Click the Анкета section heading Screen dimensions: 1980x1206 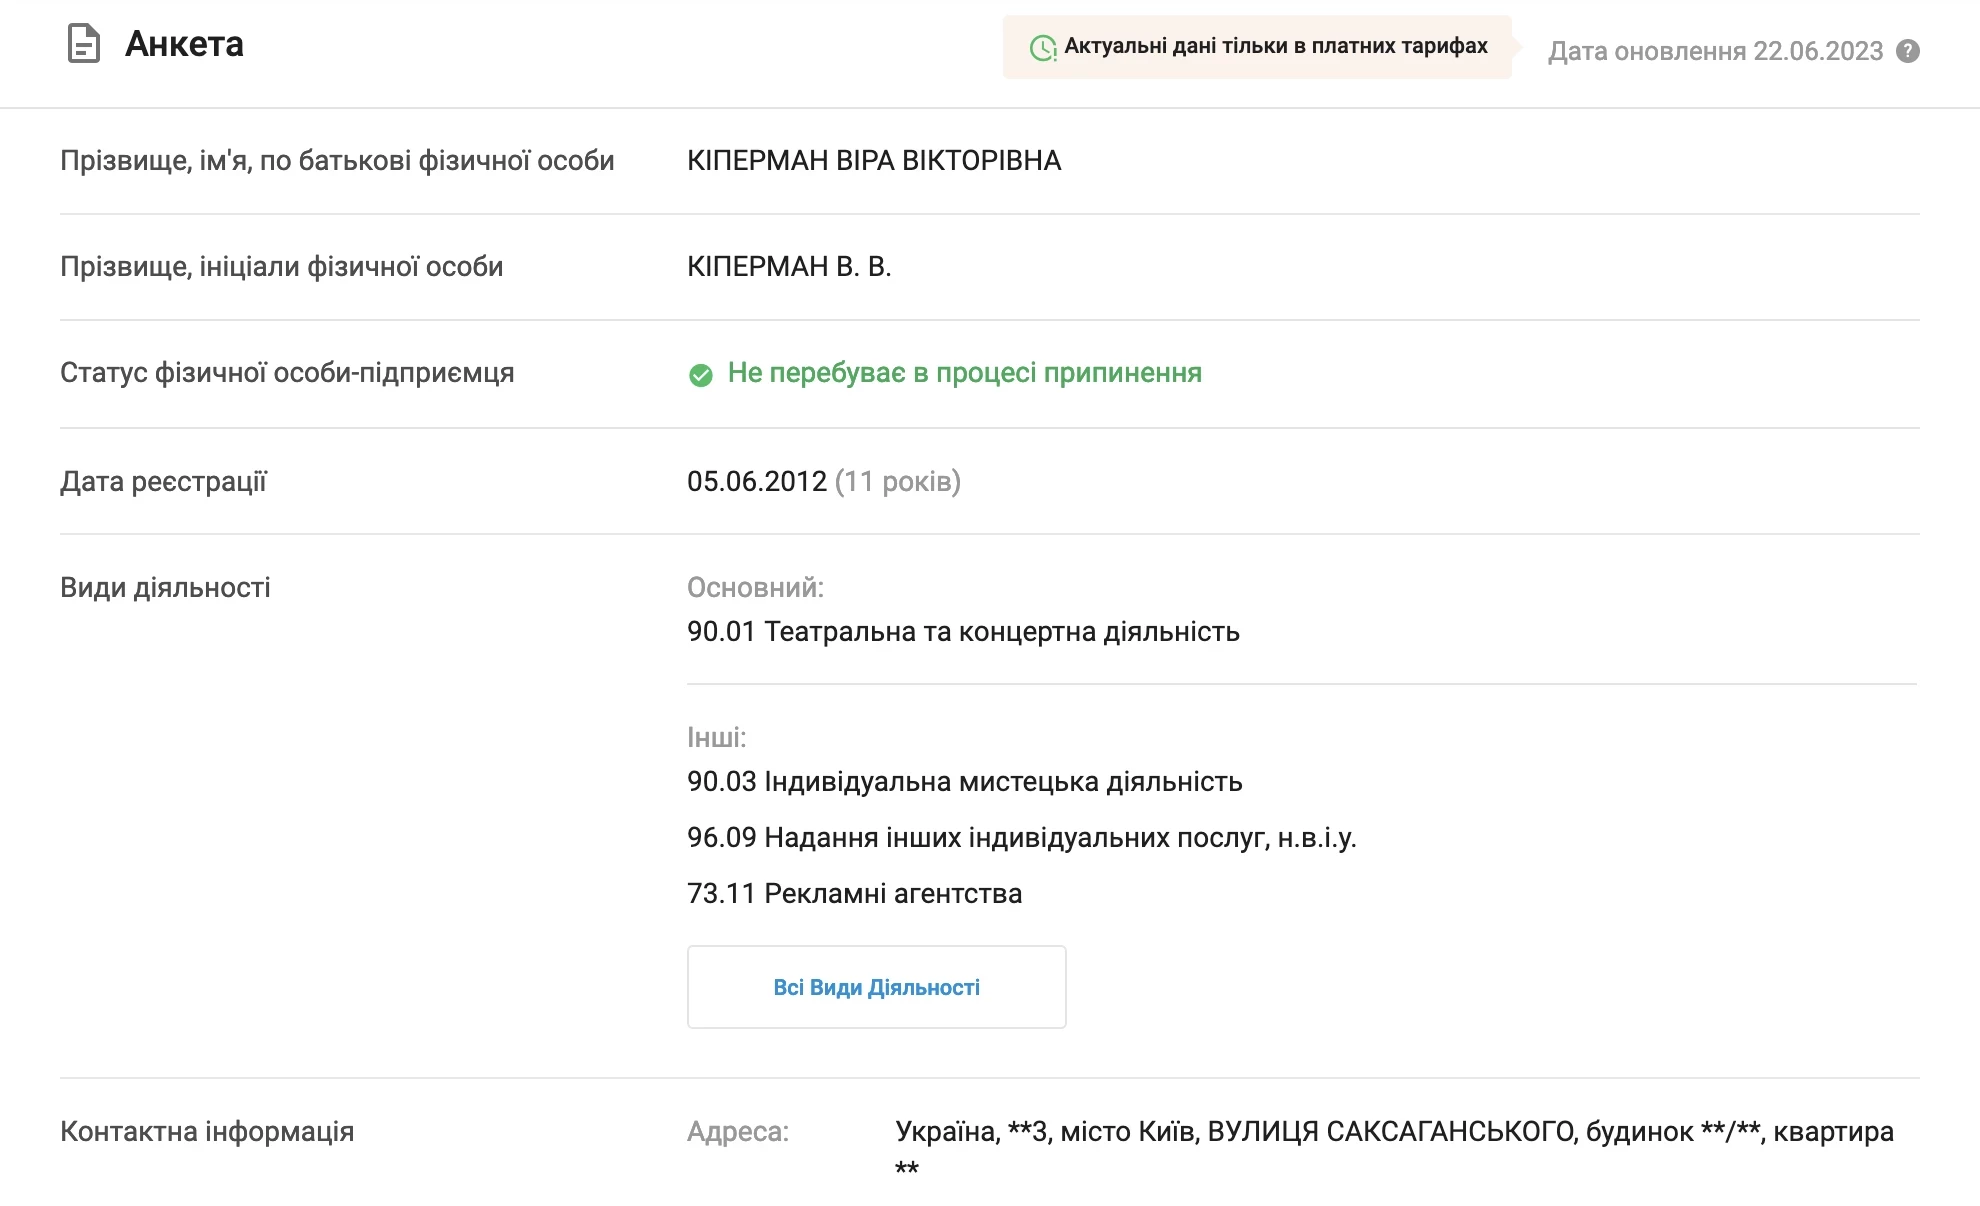click(x=184, y=44)
